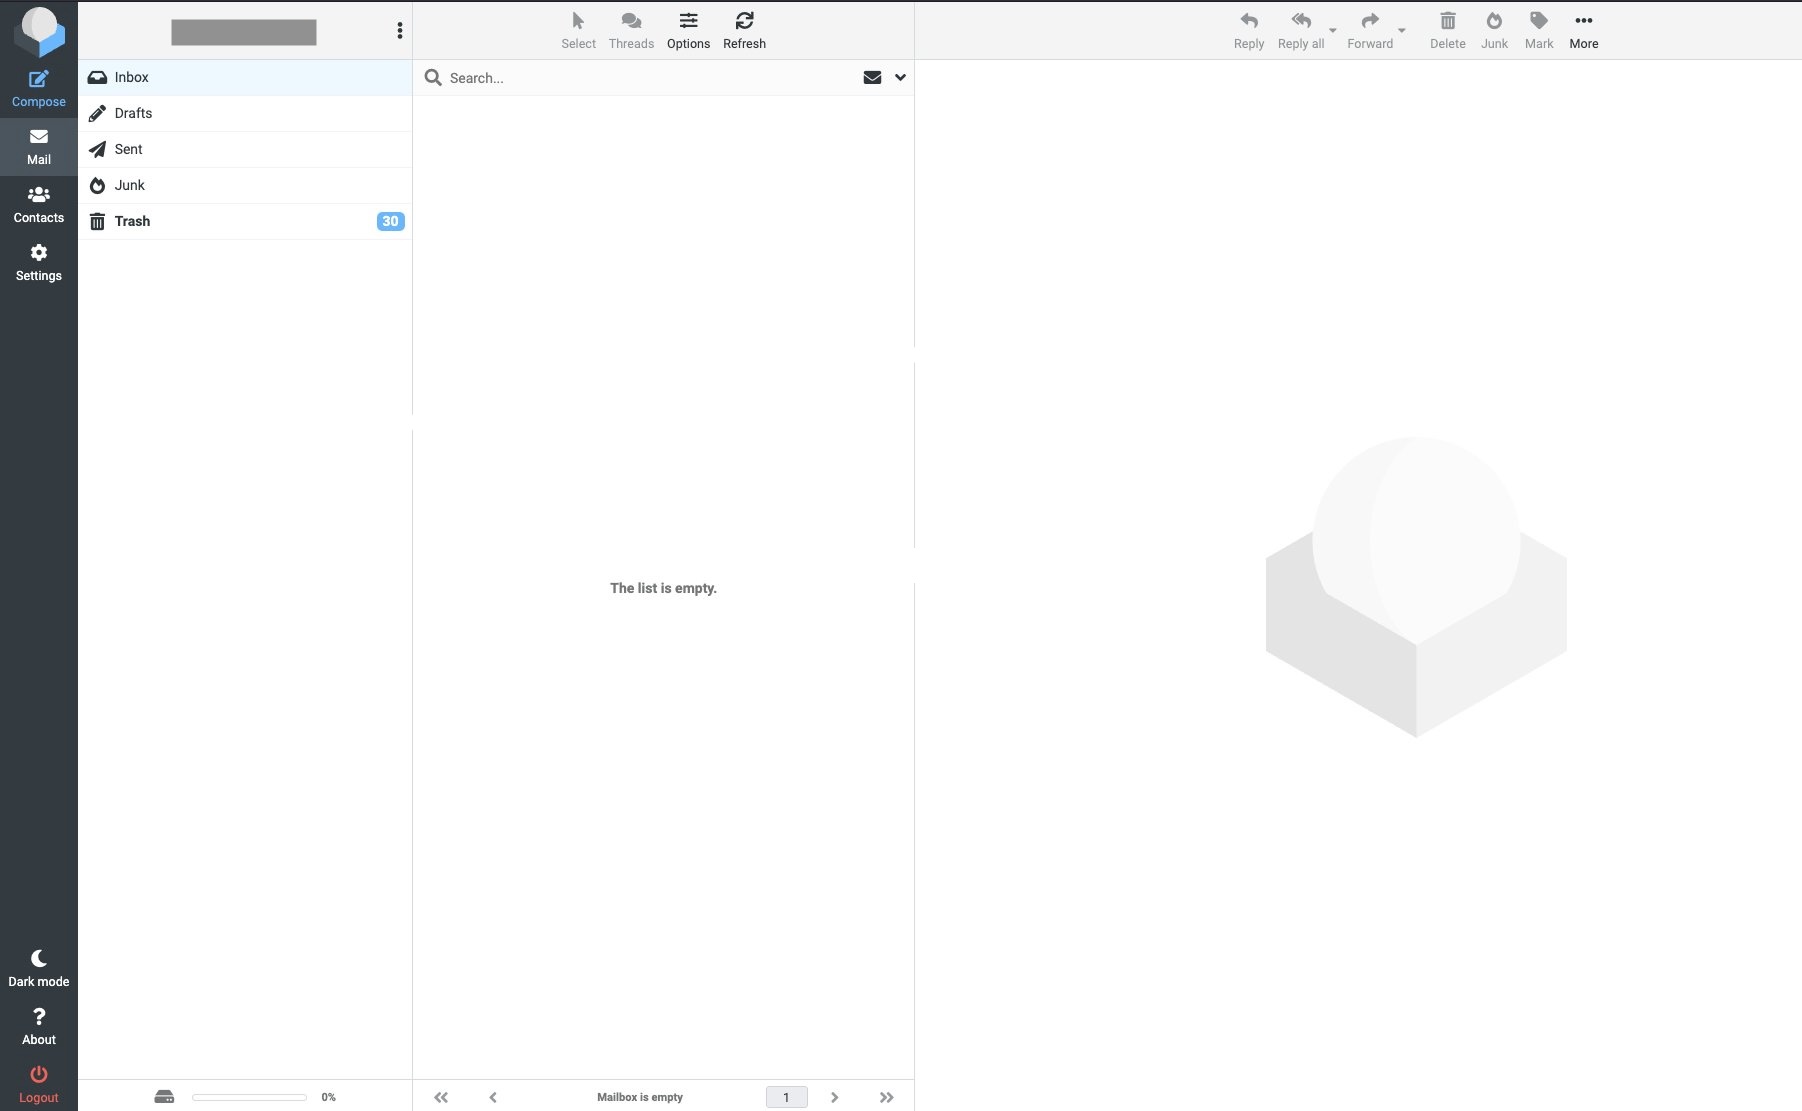Toggle unread messages filter envelope
The image size is (1802, 1111).
(x=872, y=78)
